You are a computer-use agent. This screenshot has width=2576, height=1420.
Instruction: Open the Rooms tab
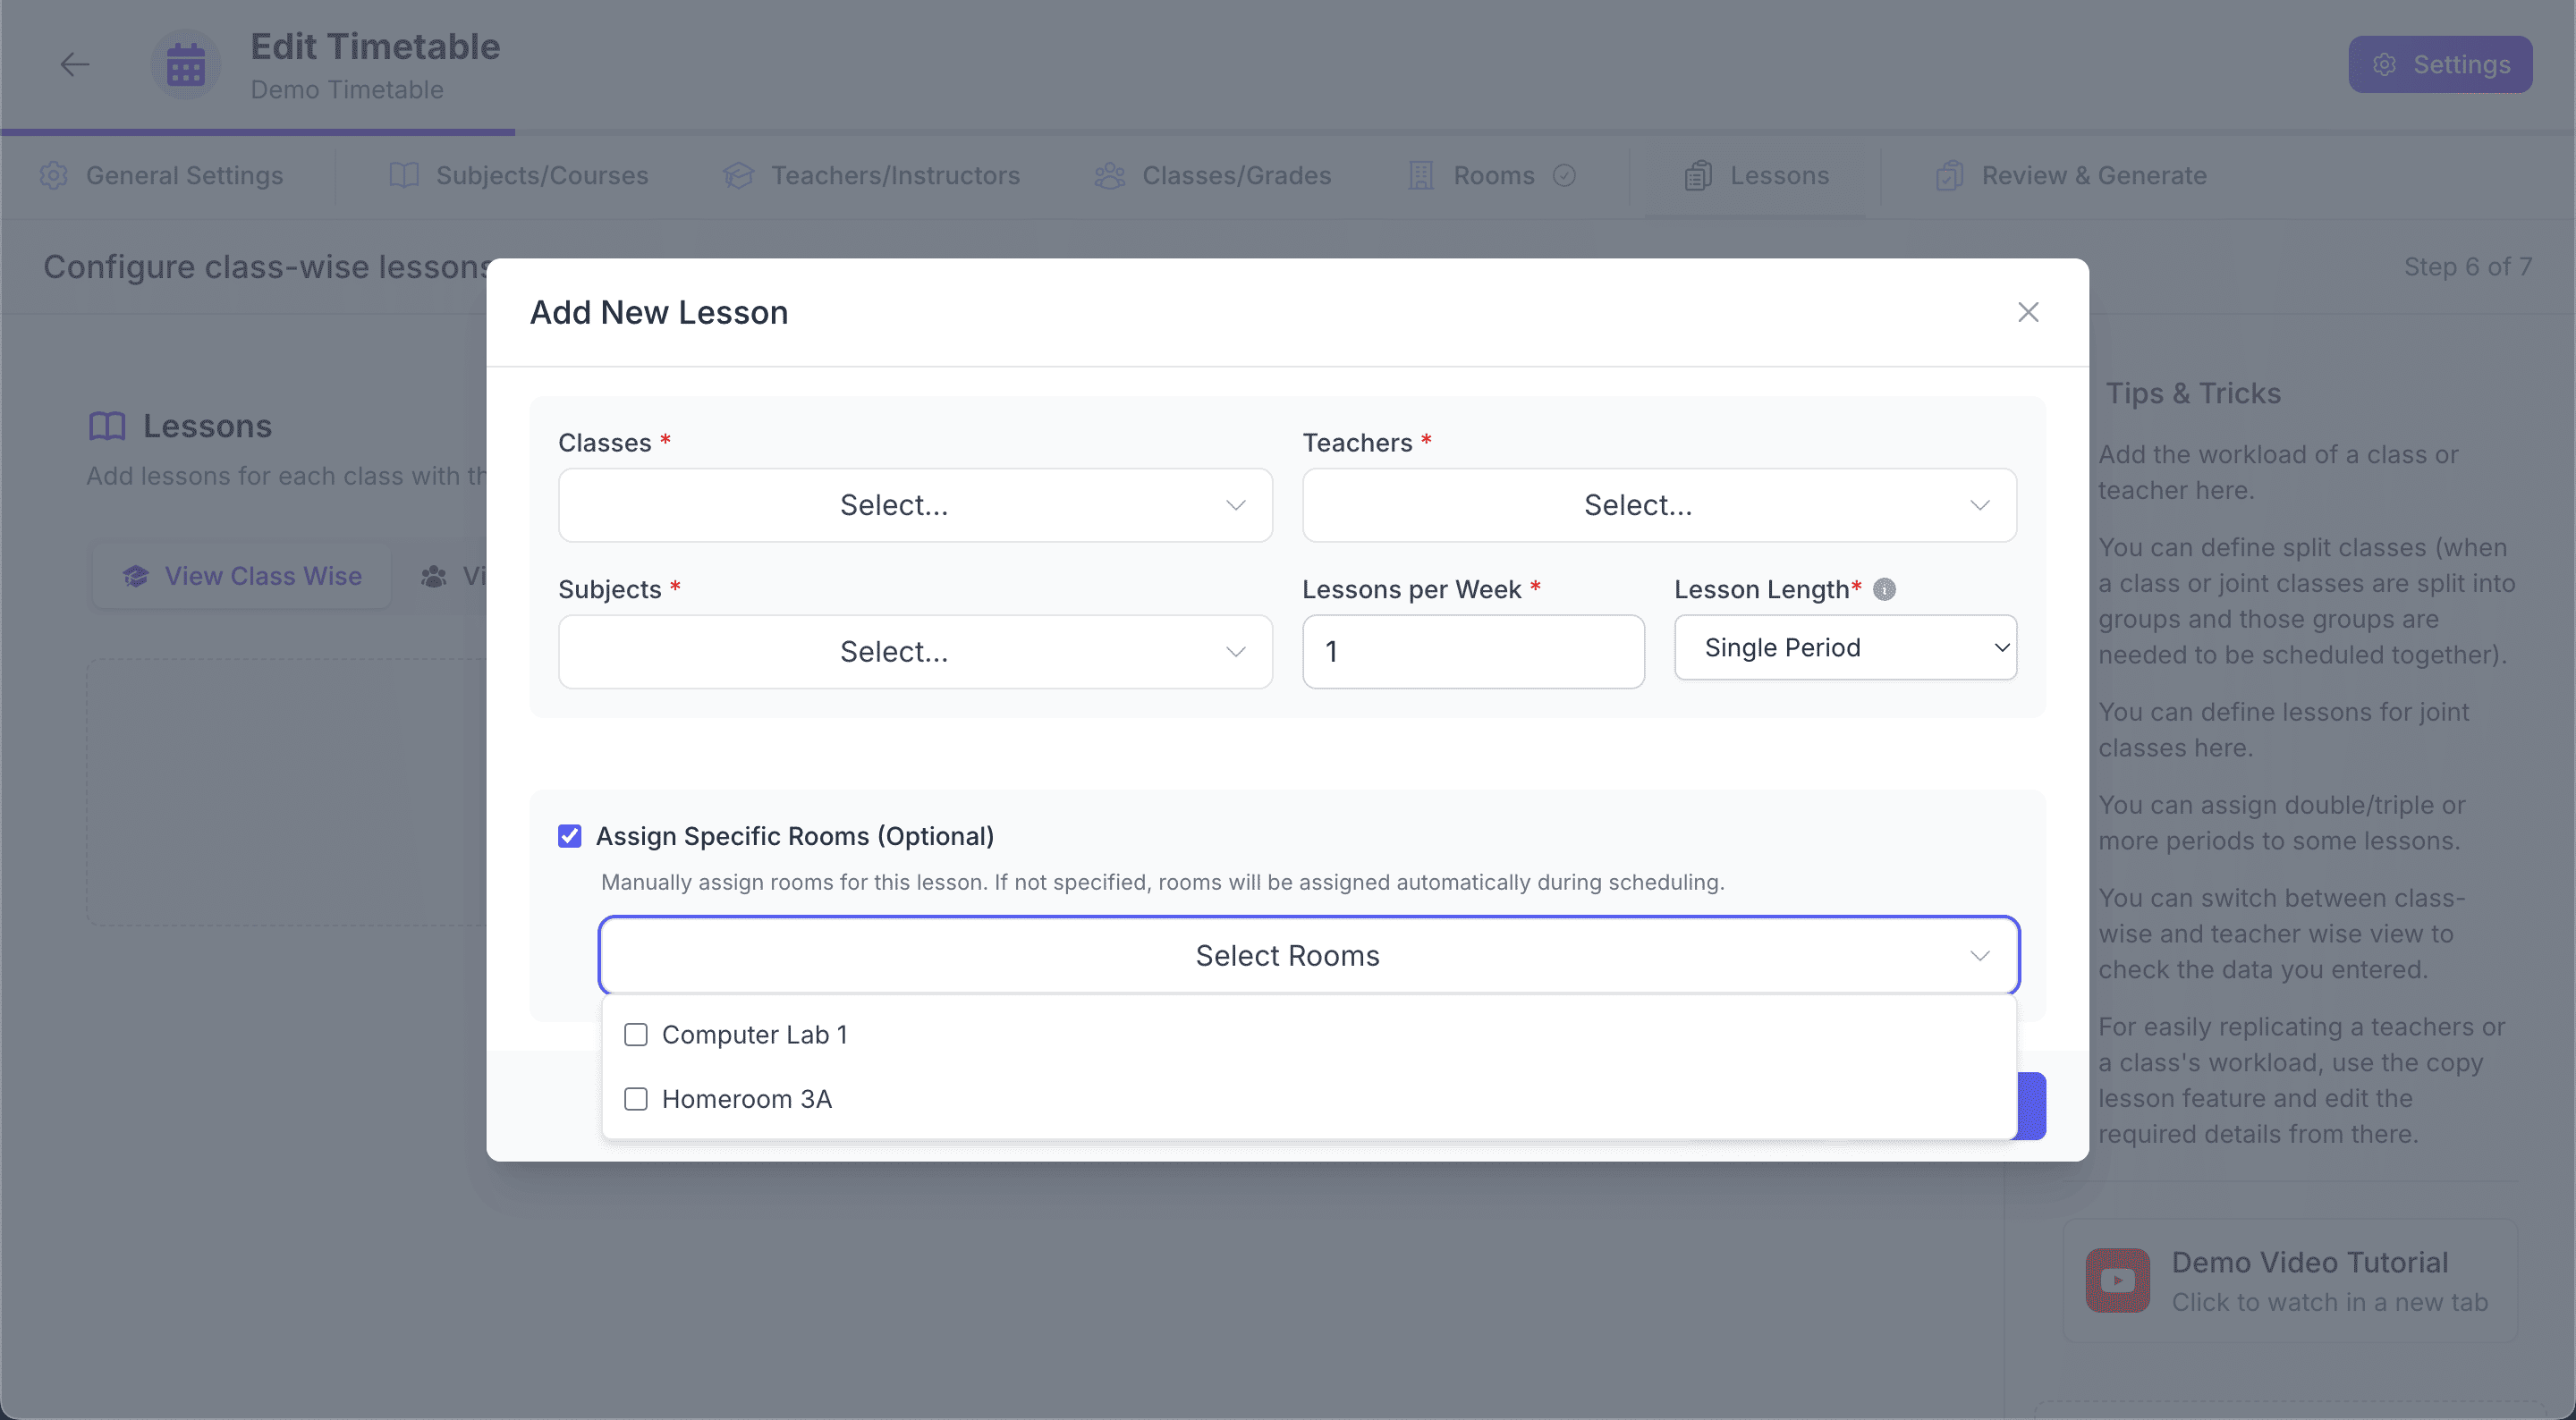click(1492, 176)
